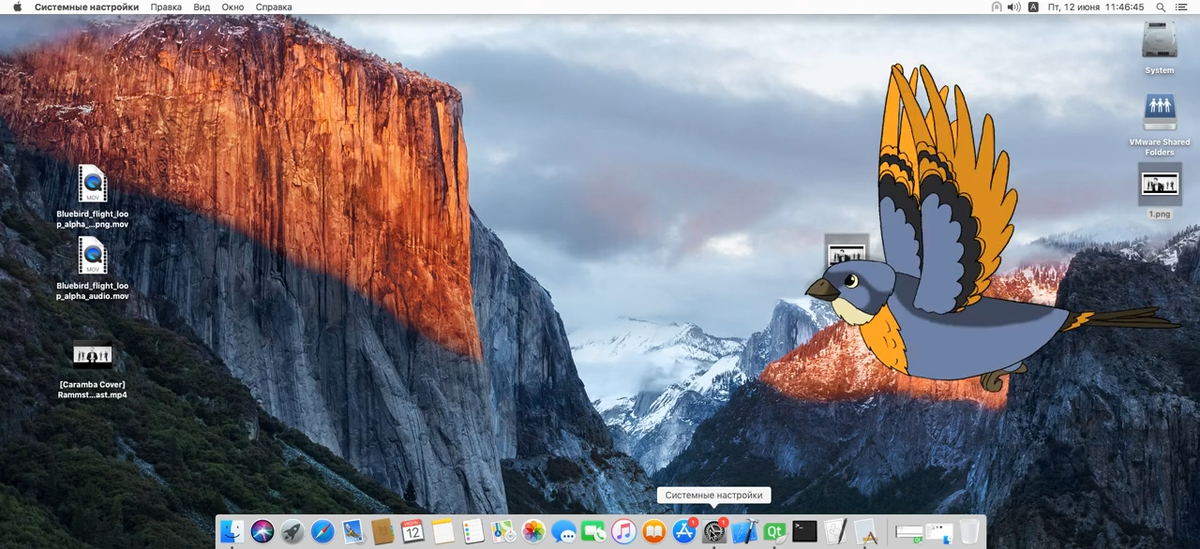Open Calendar icon showing 12
Screen dimensions: 1200x549
(413, 531)
